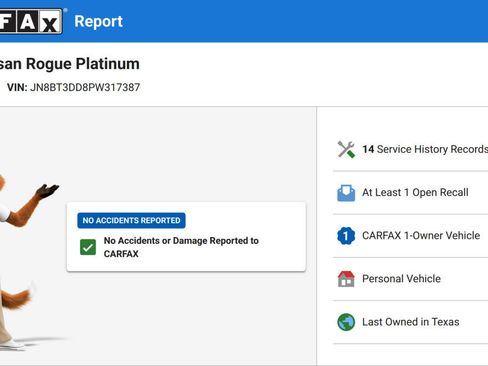Click the Rogue Platinum vehicle title
This screenshot has width=488, height=366.
point(69,64)
